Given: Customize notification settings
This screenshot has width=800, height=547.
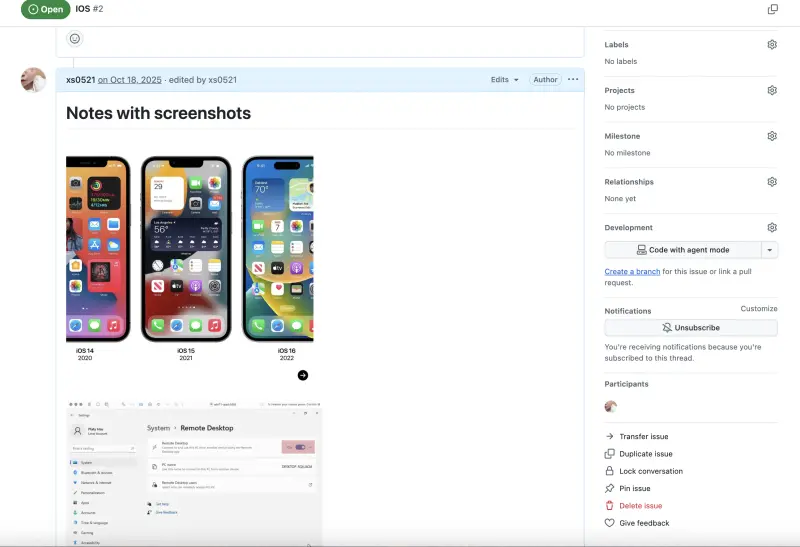Looking at the screenshot, I should [x=758, y=309].
